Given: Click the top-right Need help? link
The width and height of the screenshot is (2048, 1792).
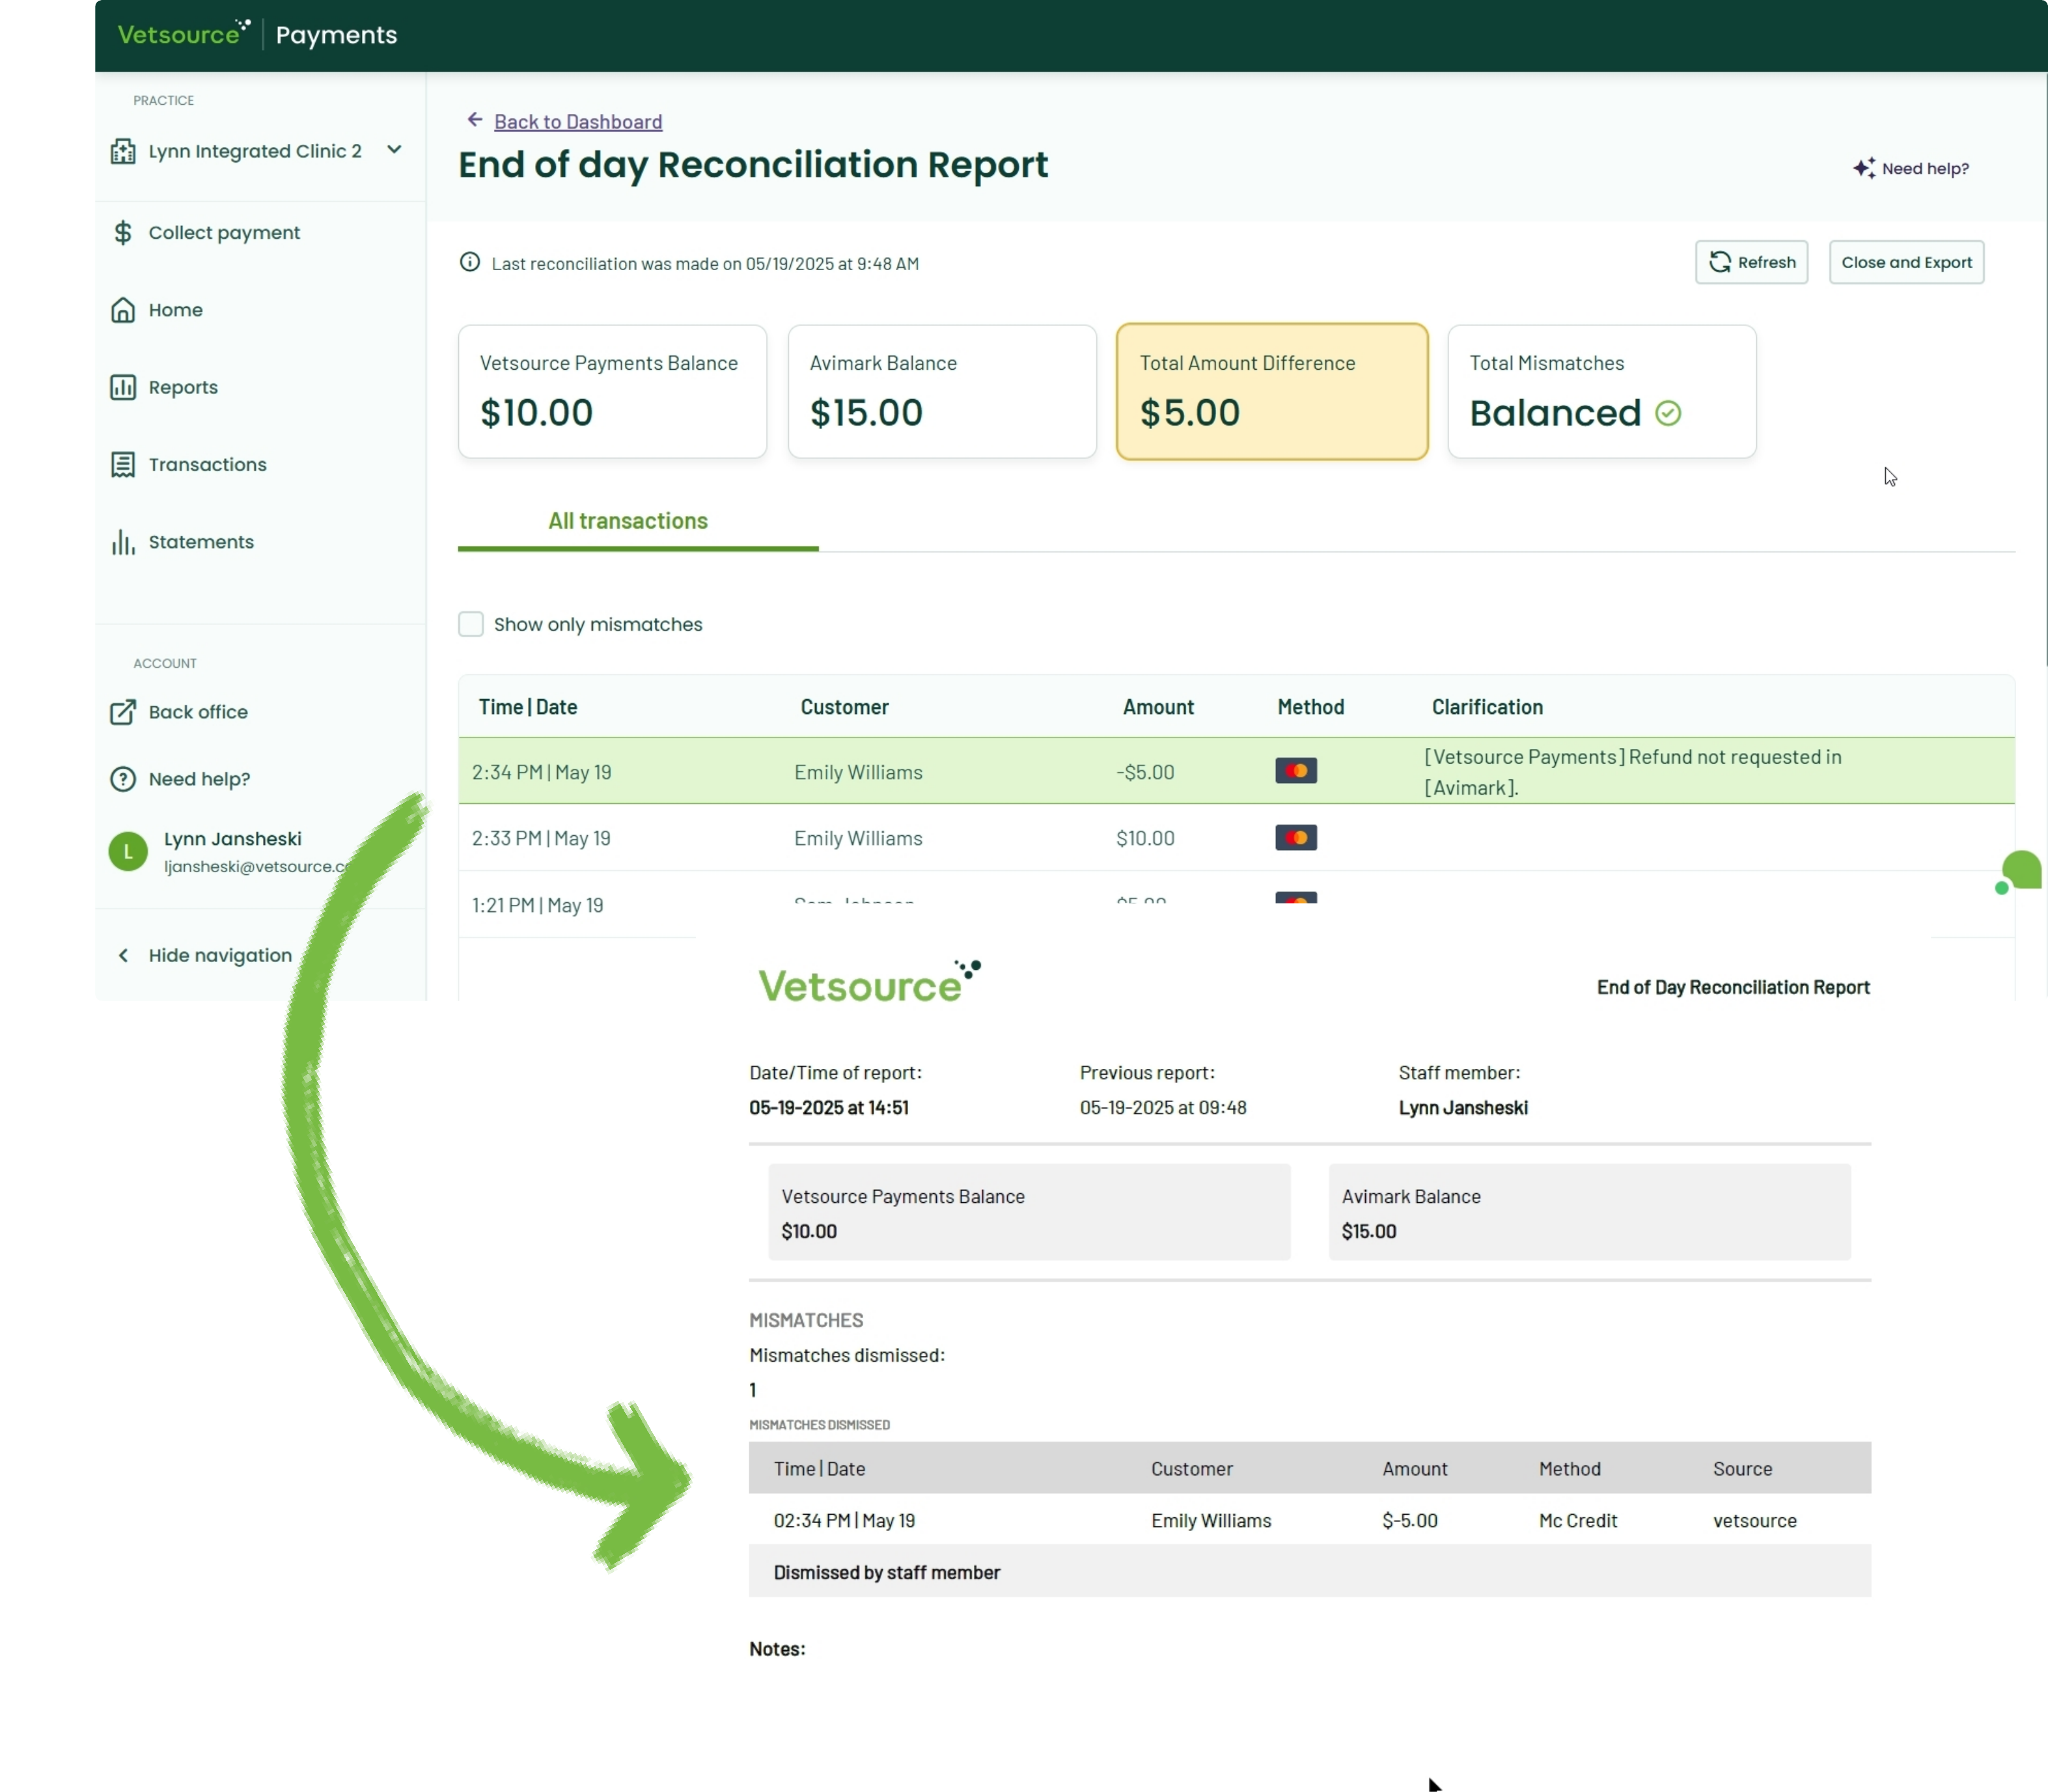Looking at the screenshot, I should (1925, 168).
